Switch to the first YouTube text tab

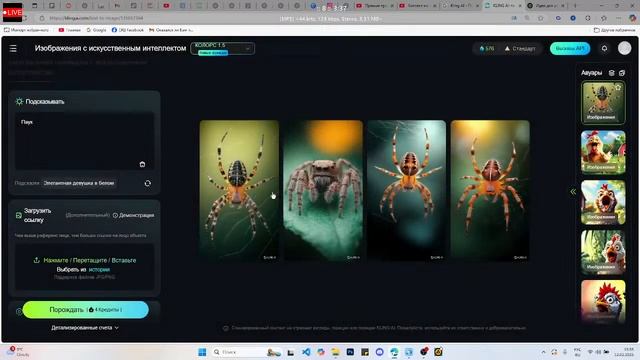[374, 6]
